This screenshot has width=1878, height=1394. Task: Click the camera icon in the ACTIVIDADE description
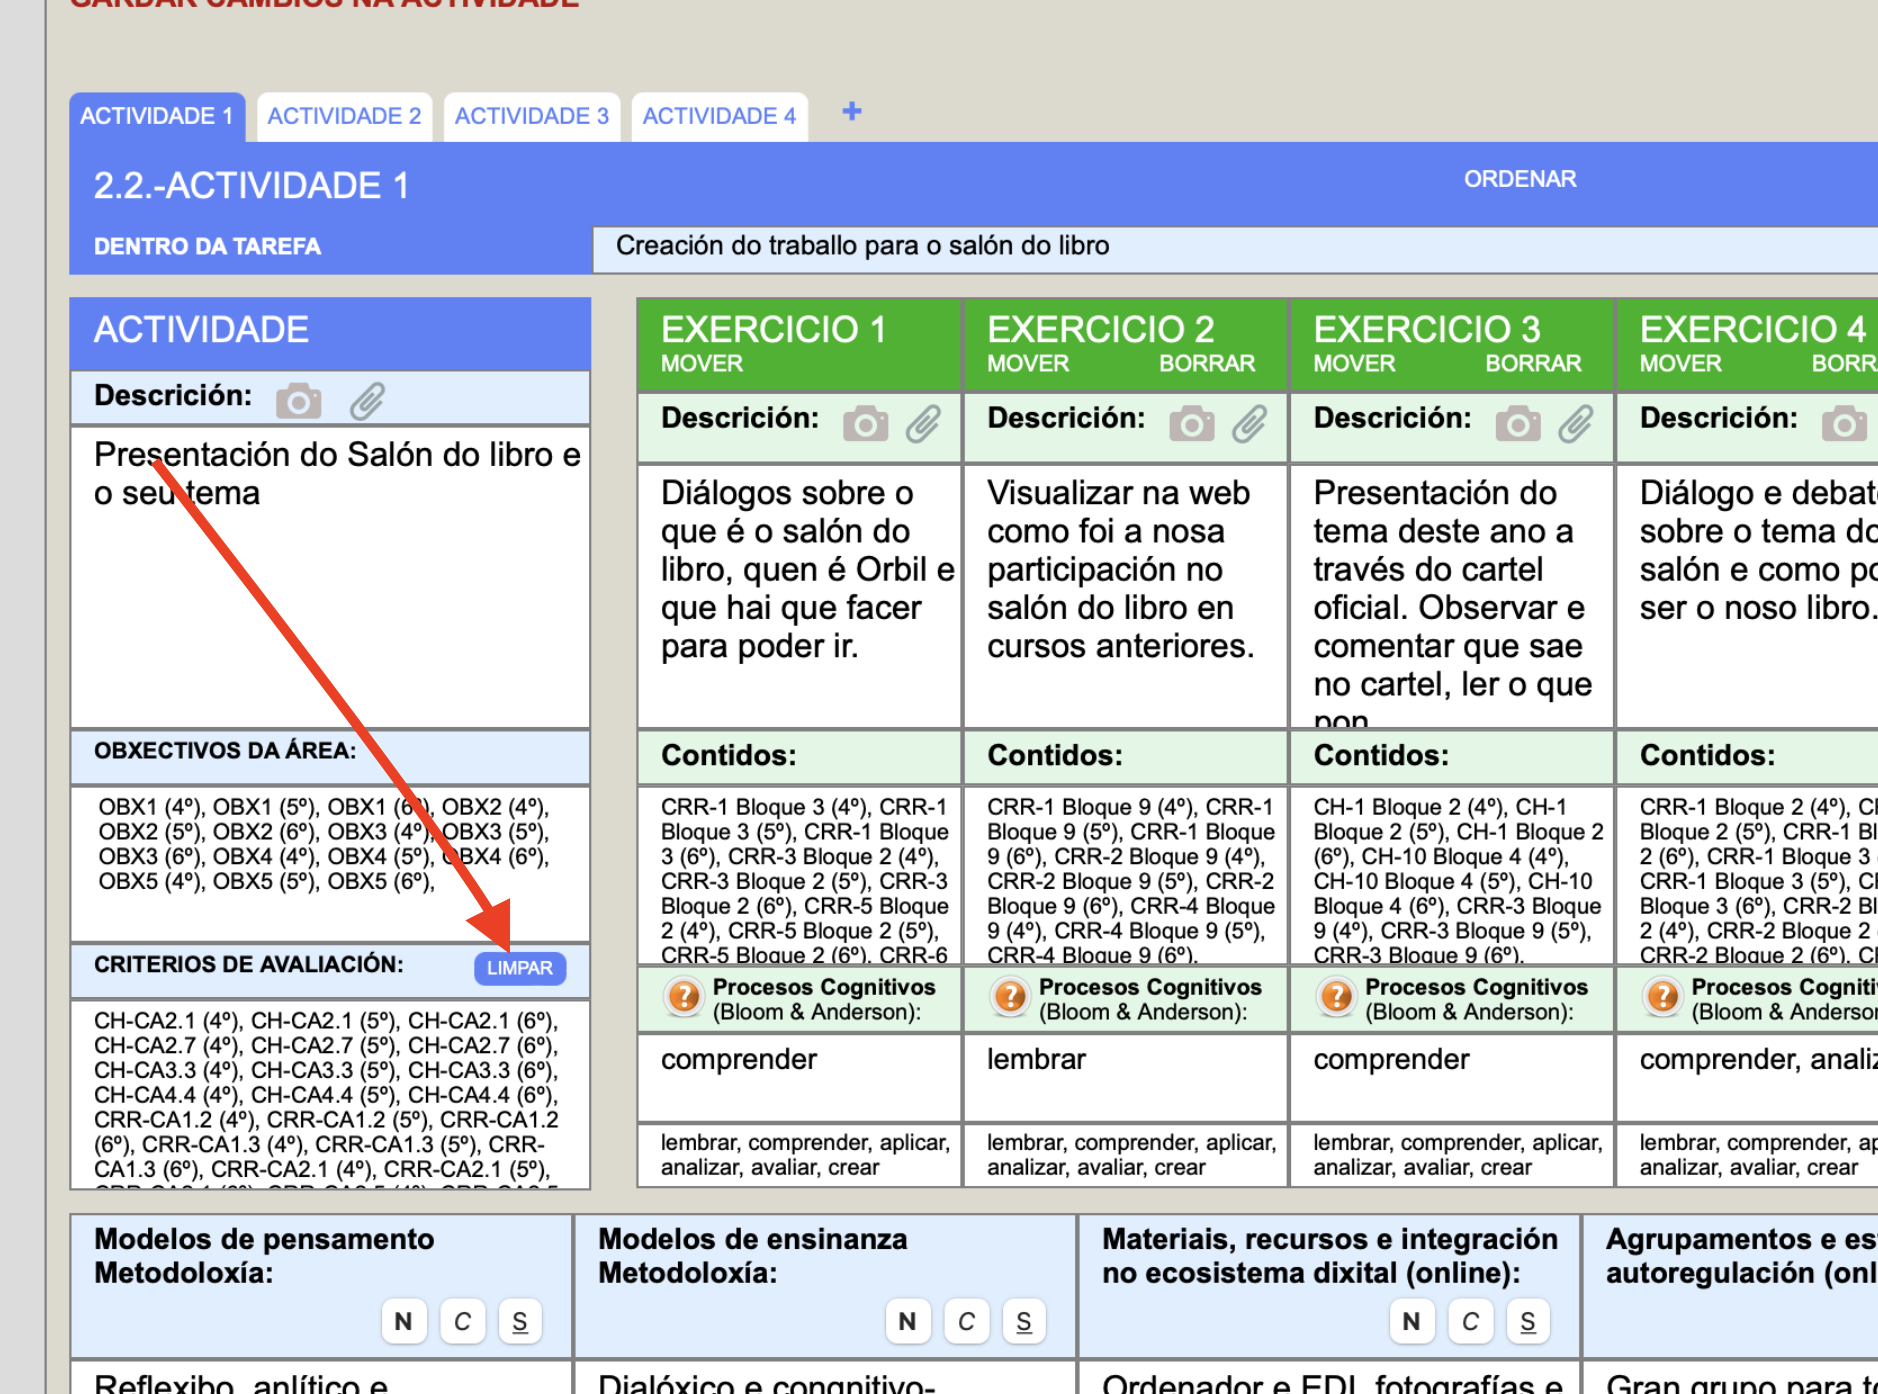pos(298,401)
